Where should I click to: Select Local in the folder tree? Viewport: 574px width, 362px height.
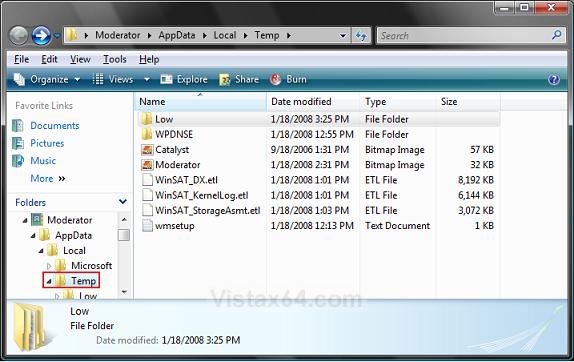coord(74,250)
